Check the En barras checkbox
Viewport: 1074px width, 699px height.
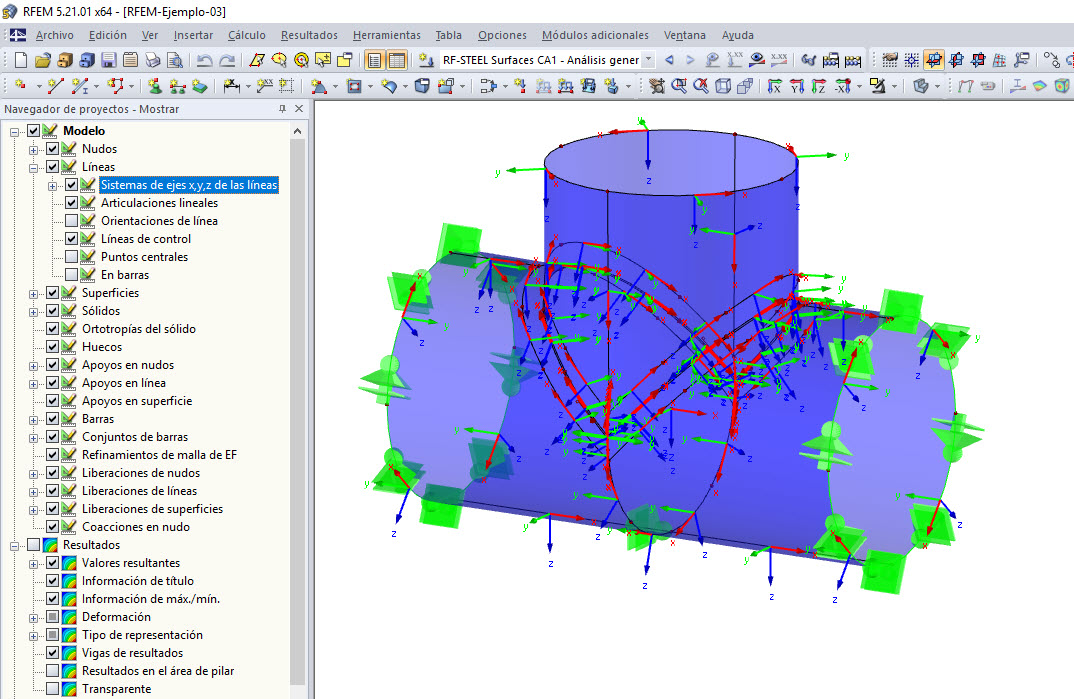pos(71,275)
